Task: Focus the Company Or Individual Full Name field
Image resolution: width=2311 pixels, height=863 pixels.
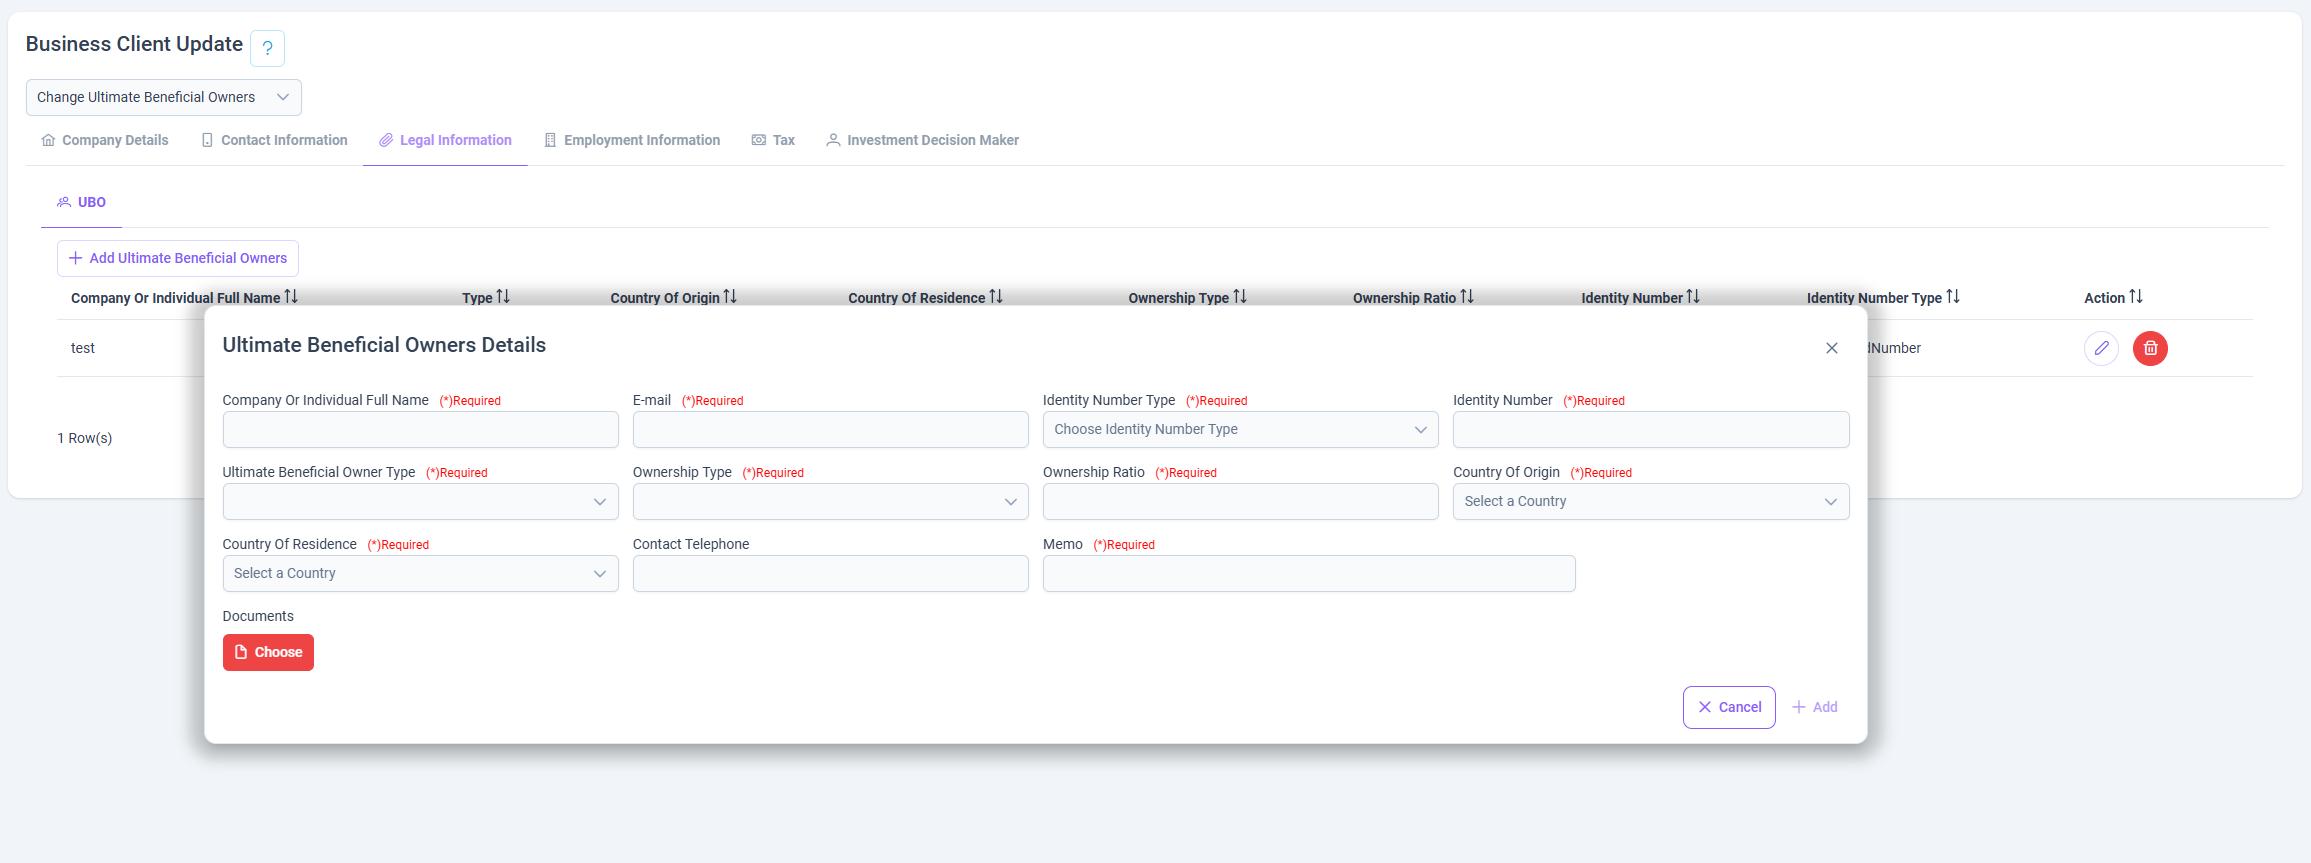Action: click(420, 429)
